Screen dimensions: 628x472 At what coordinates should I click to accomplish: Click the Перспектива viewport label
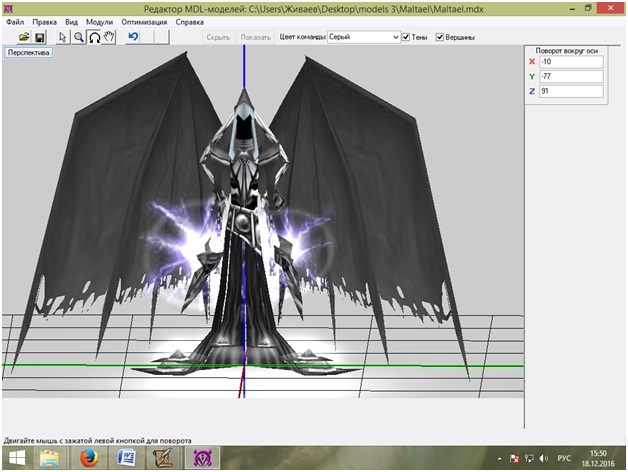28,53
